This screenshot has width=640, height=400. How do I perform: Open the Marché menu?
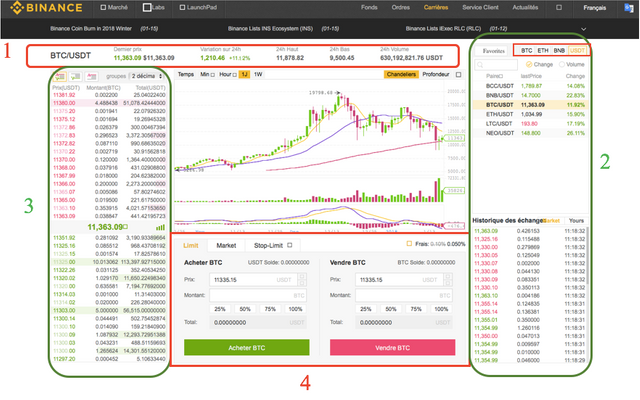(114, 7)
